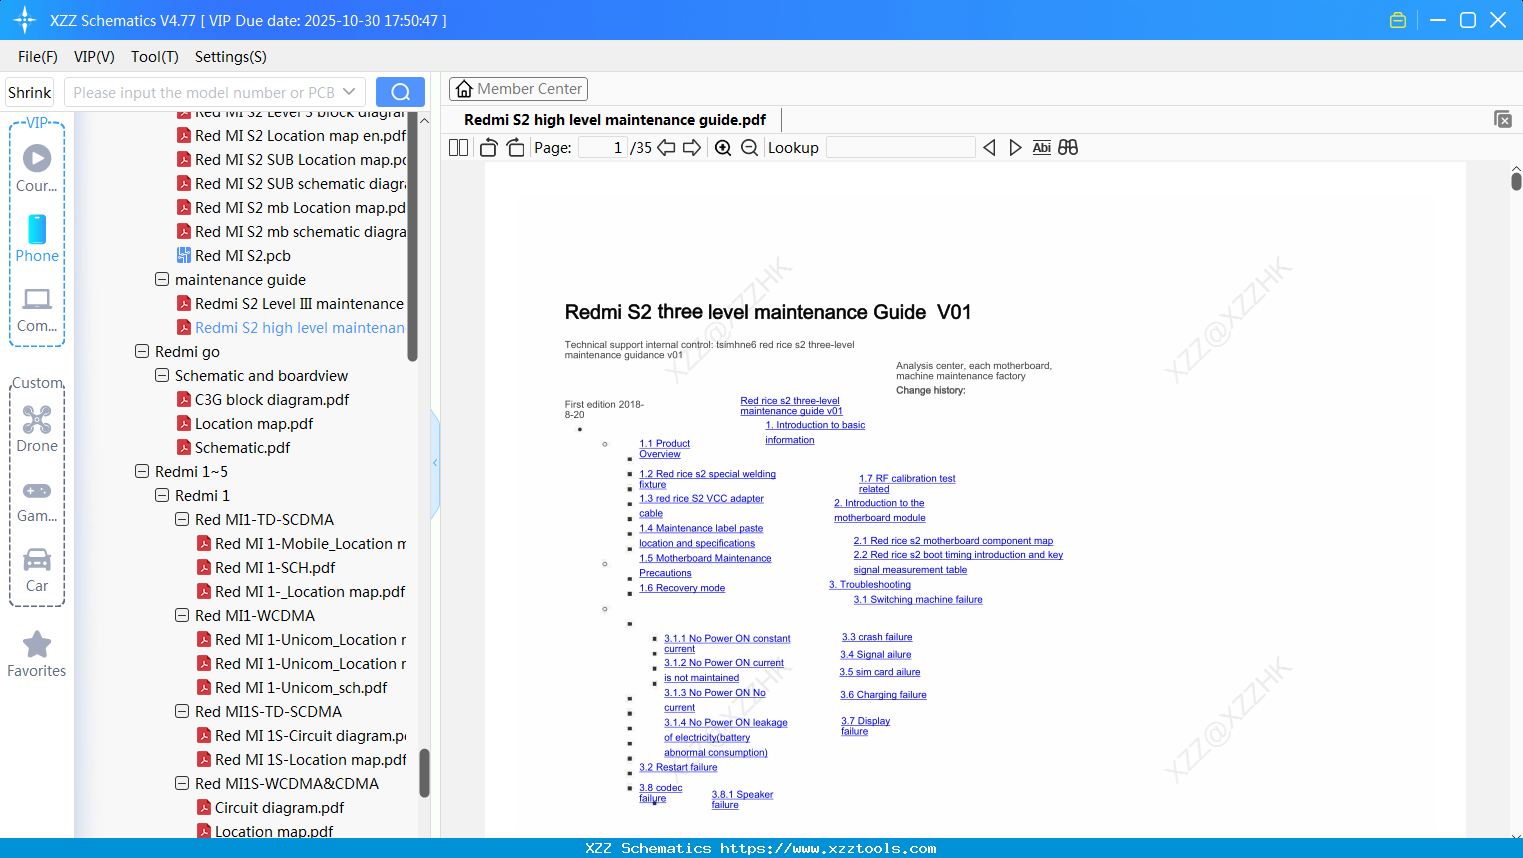Follow the 1.1 Product Overview link
Viewport: 1523px width, 858px height.
(665, 449)
